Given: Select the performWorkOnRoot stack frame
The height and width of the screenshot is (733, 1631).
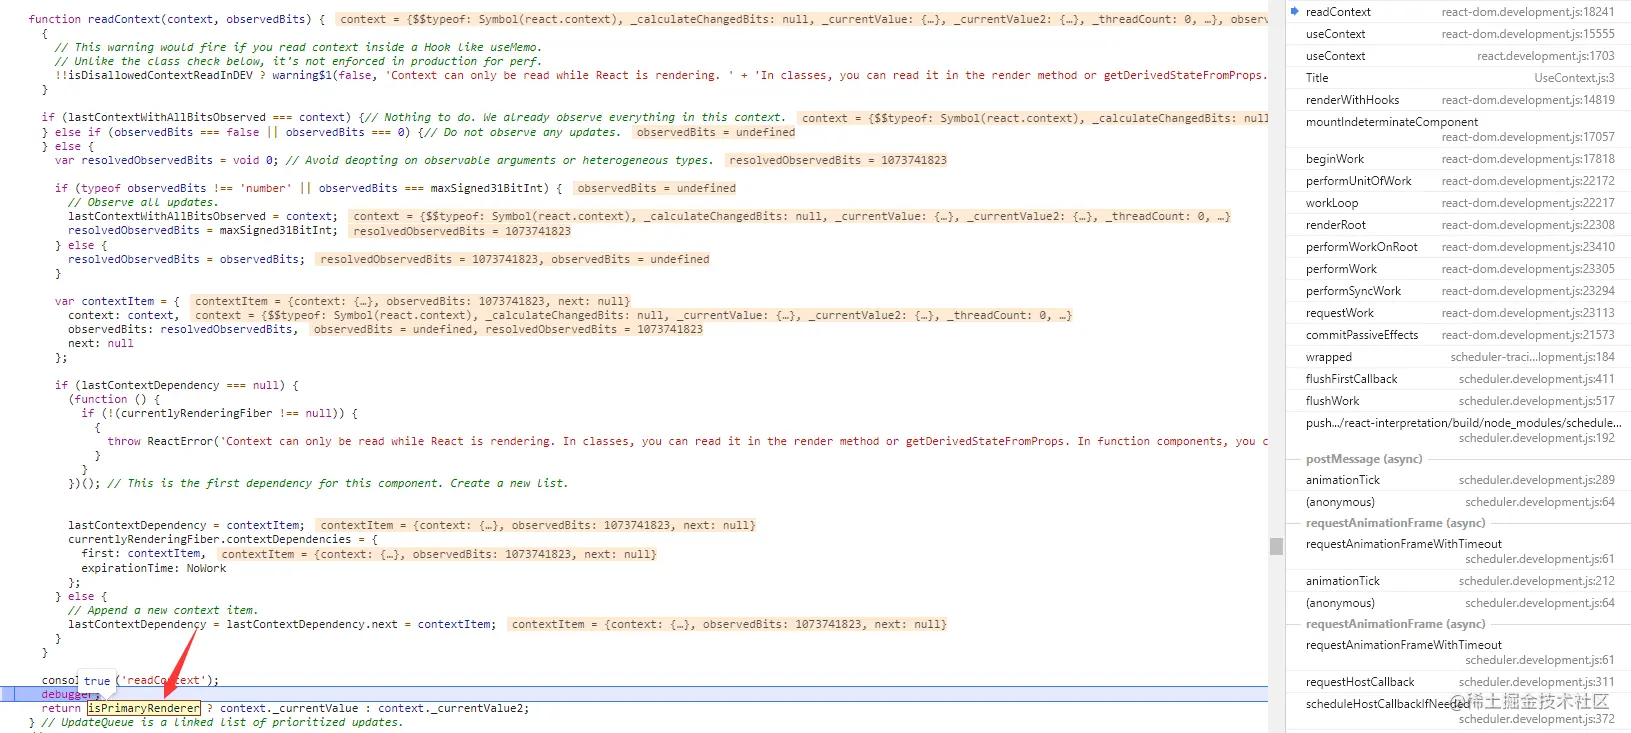Looking at the screenshot, I should 1458,247.
